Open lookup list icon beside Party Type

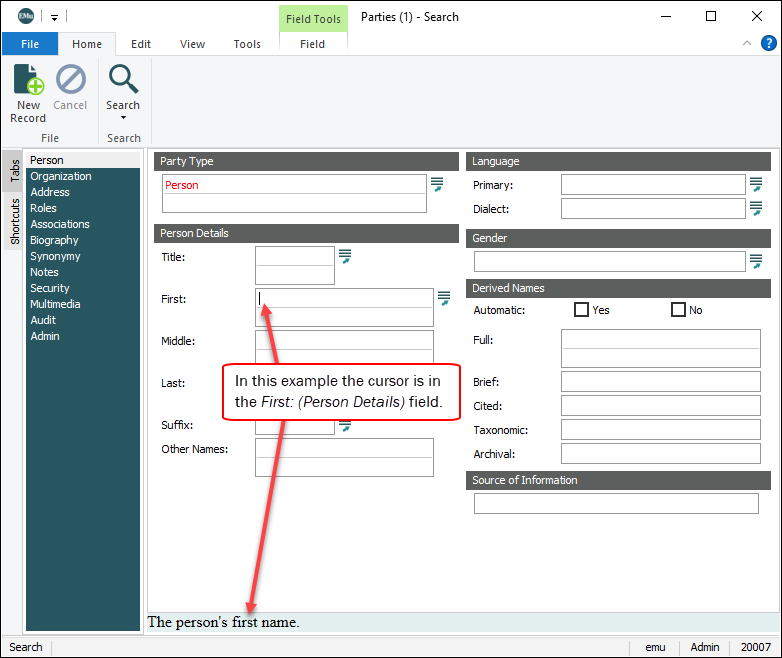point(437,184)
